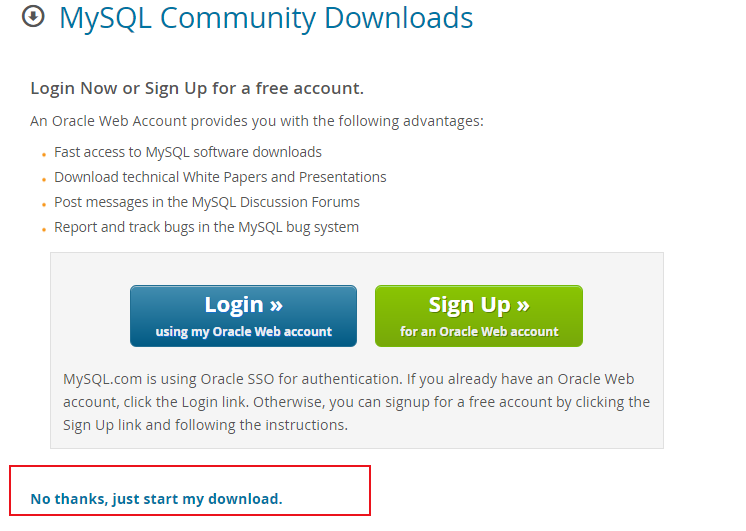Screen dimensions: 746x531
Task: Click orange bullet beside 'Download technical' item
Action: coord(44,180)
